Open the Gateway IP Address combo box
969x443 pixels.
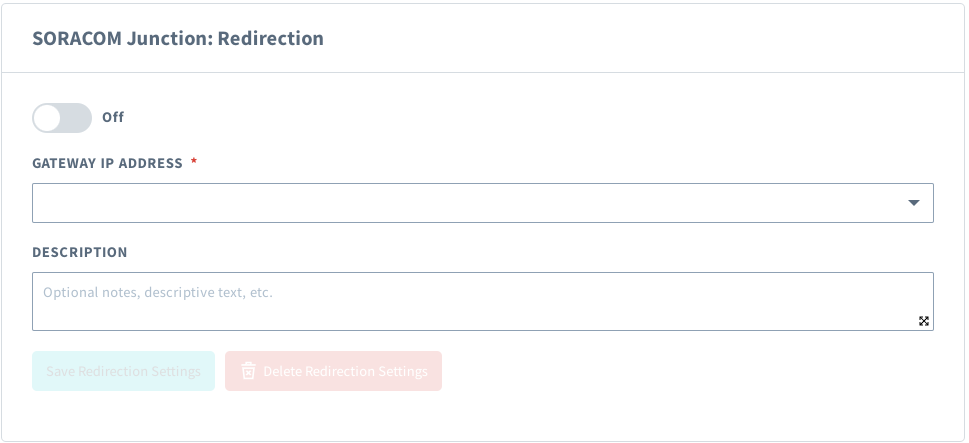click(x=482, y=203)
